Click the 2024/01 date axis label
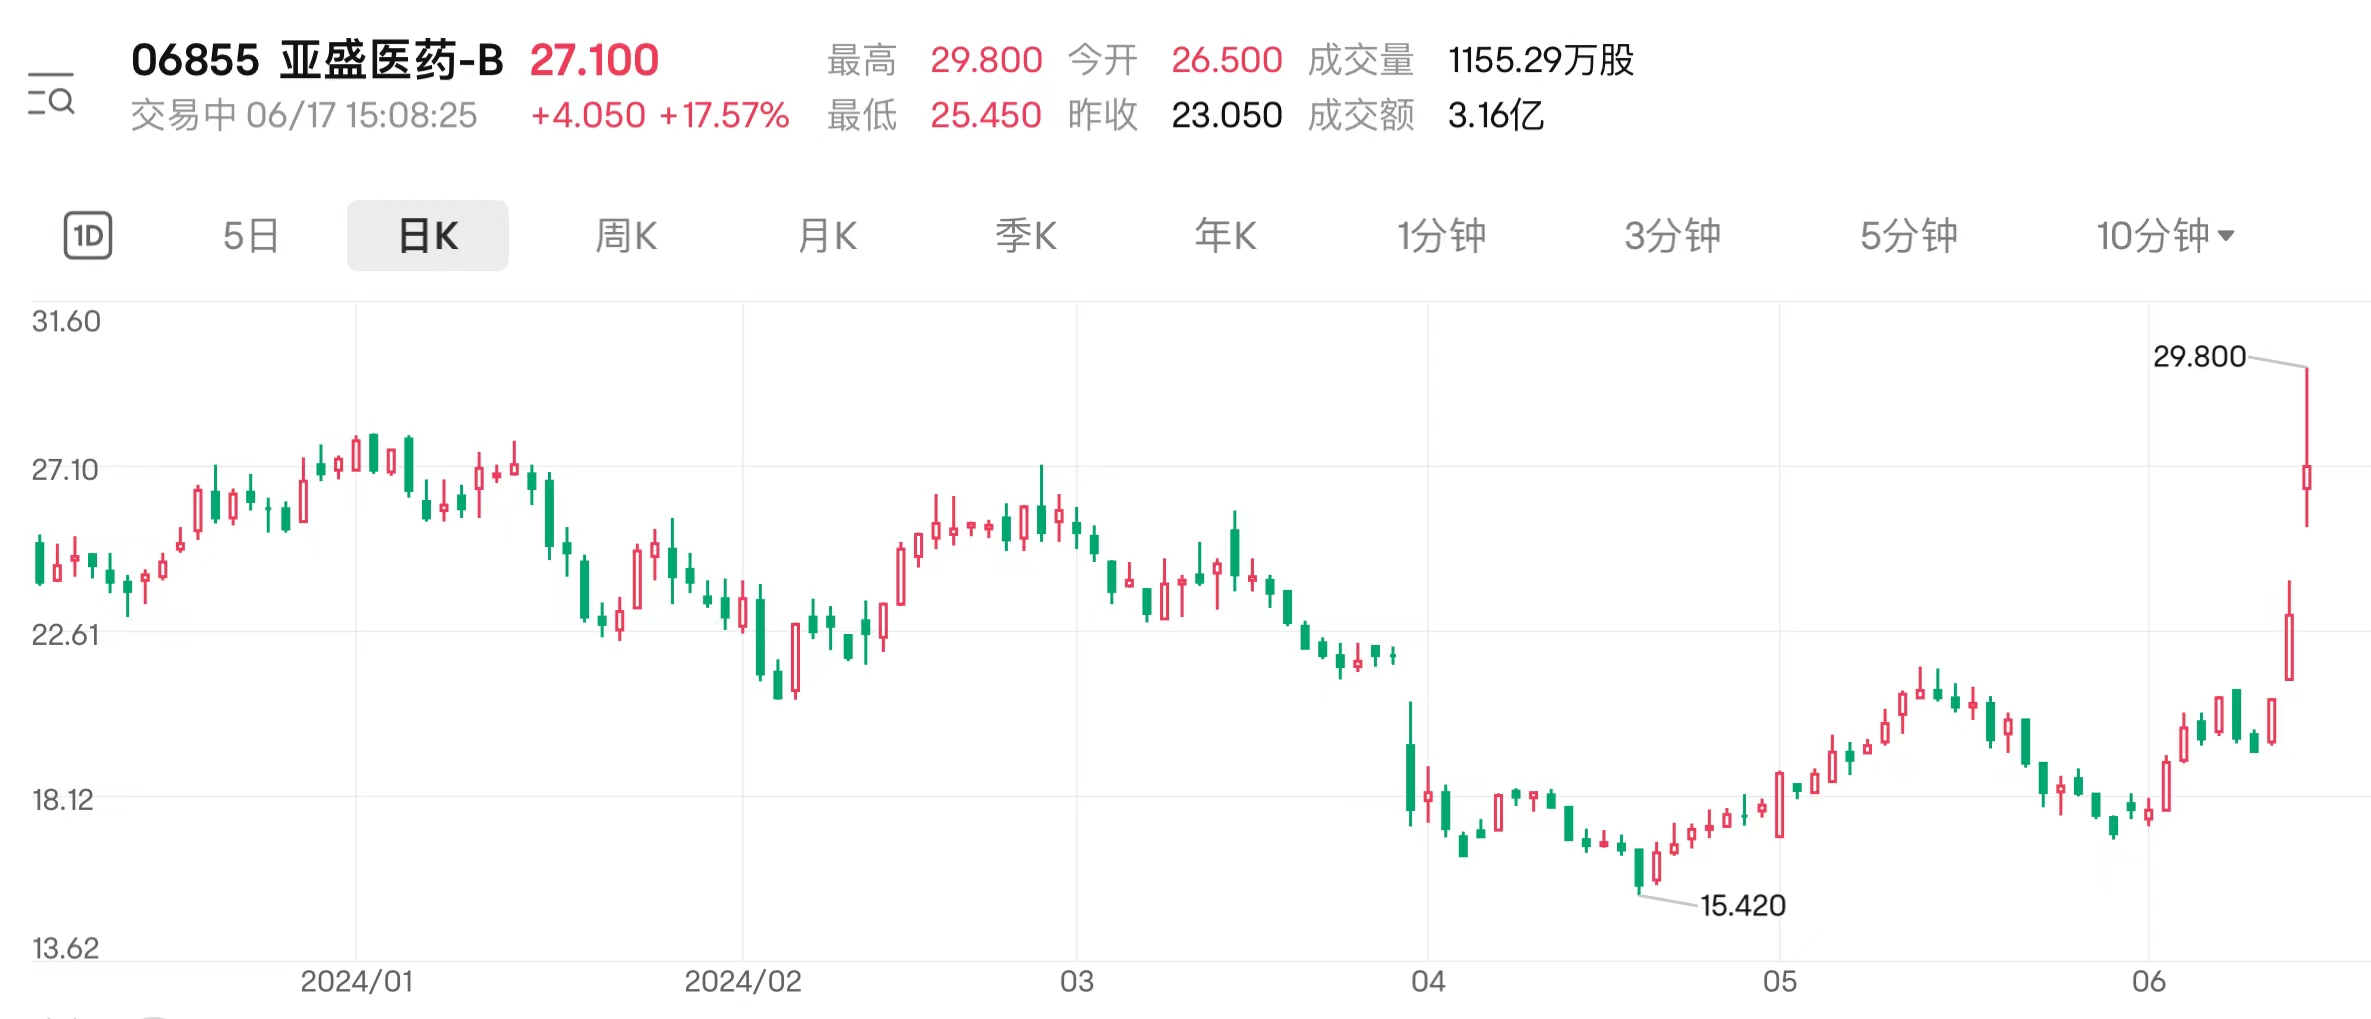 coord(356,981)
